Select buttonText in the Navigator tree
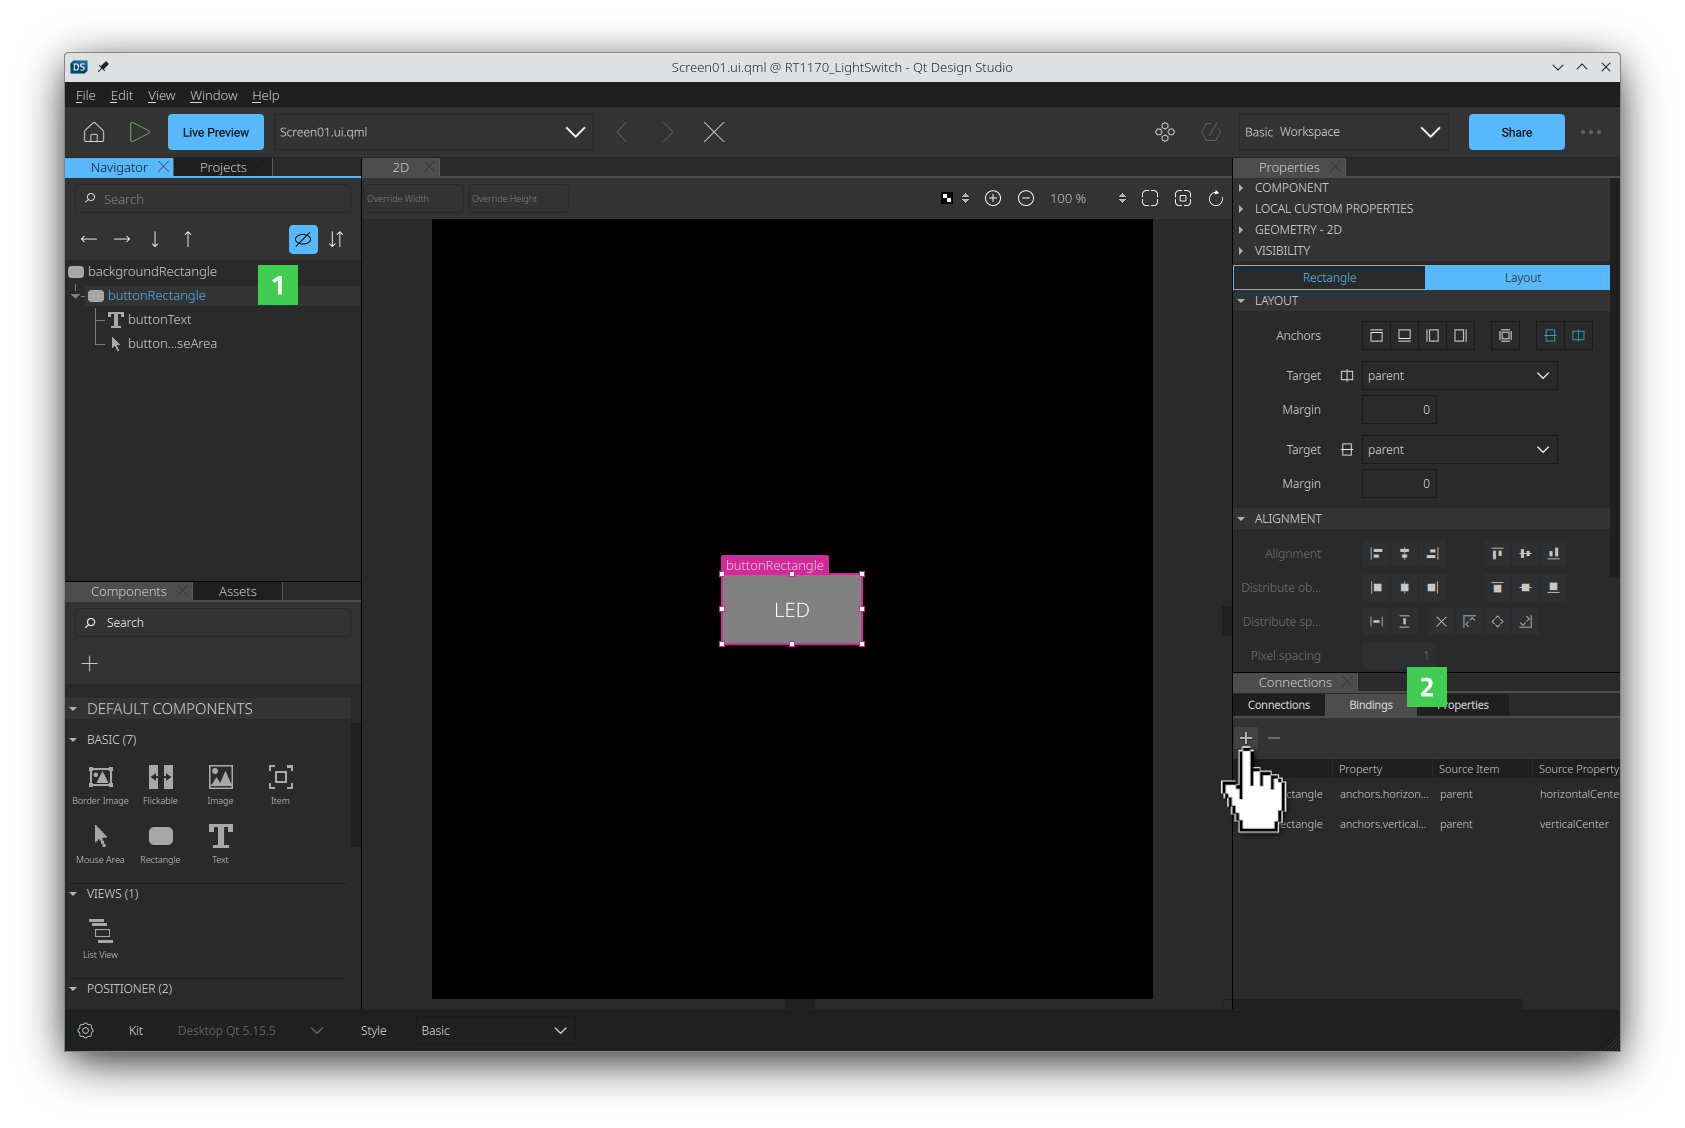Viewport: 1685px width, 1128px height. click(159, 320)
